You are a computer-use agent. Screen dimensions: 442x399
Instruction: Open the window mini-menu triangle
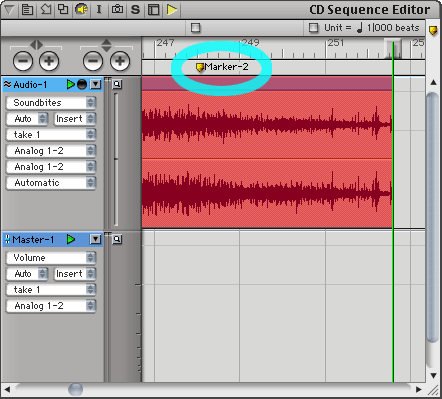click(9, 10)
